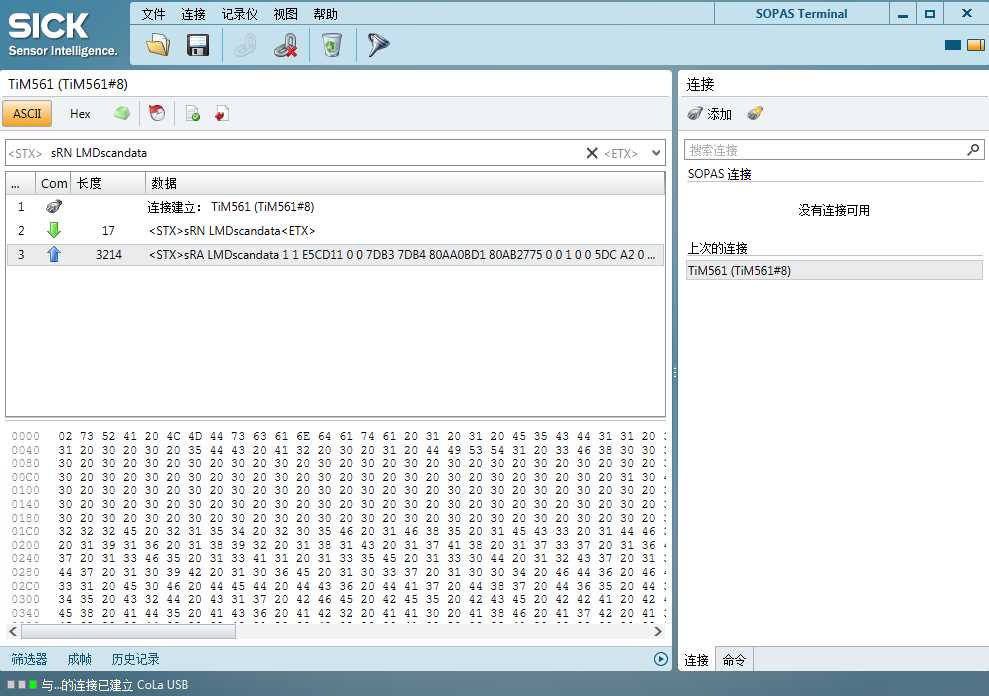Viewport: 989px width, 696px height.
Task: Clear the log with the recycle bin icon
Action: click(332, 45)
